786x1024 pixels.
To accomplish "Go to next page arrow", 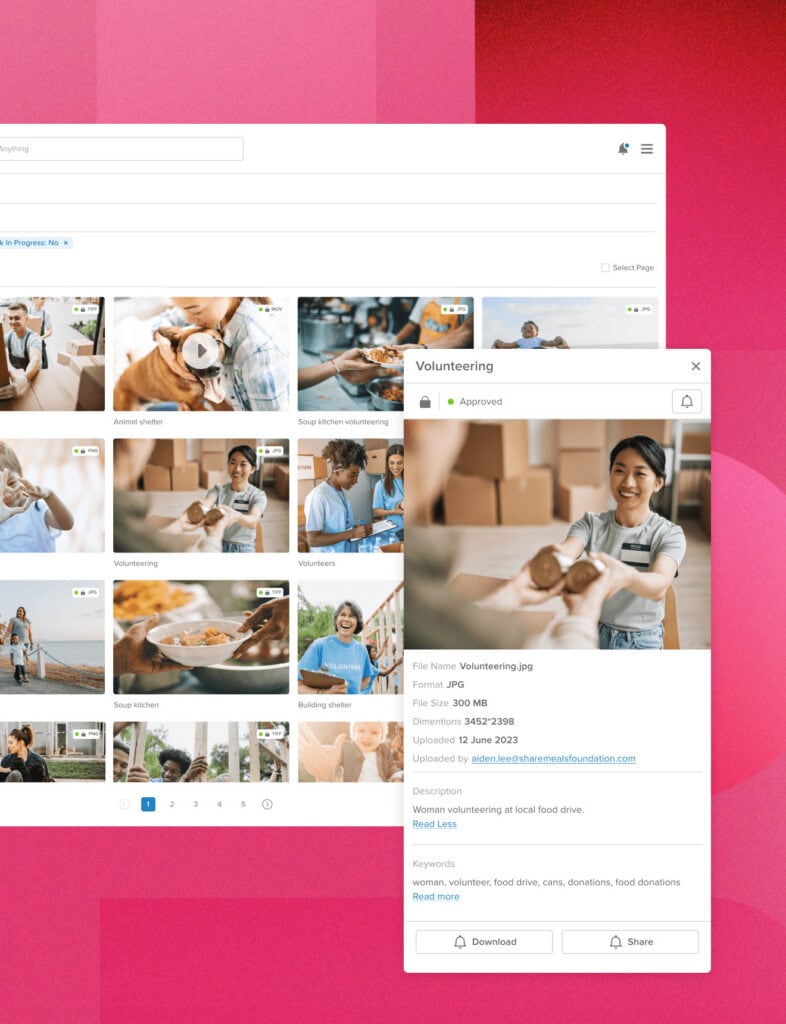I will 267,804.
